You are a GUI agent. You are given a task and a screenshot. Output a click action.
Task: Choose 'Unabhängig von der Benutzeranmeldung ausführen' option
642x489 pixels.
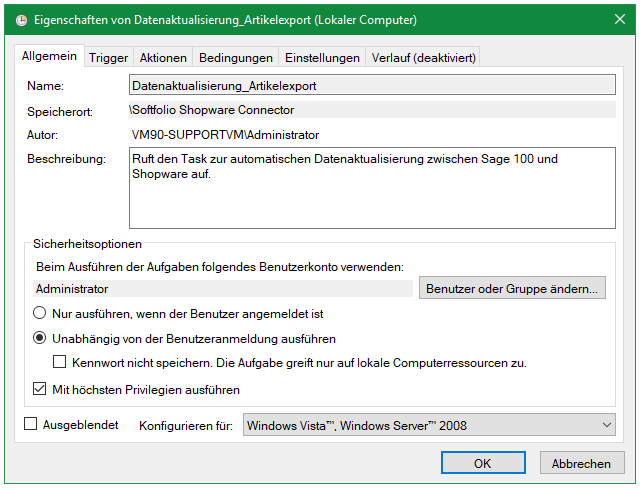click(41, 338)
